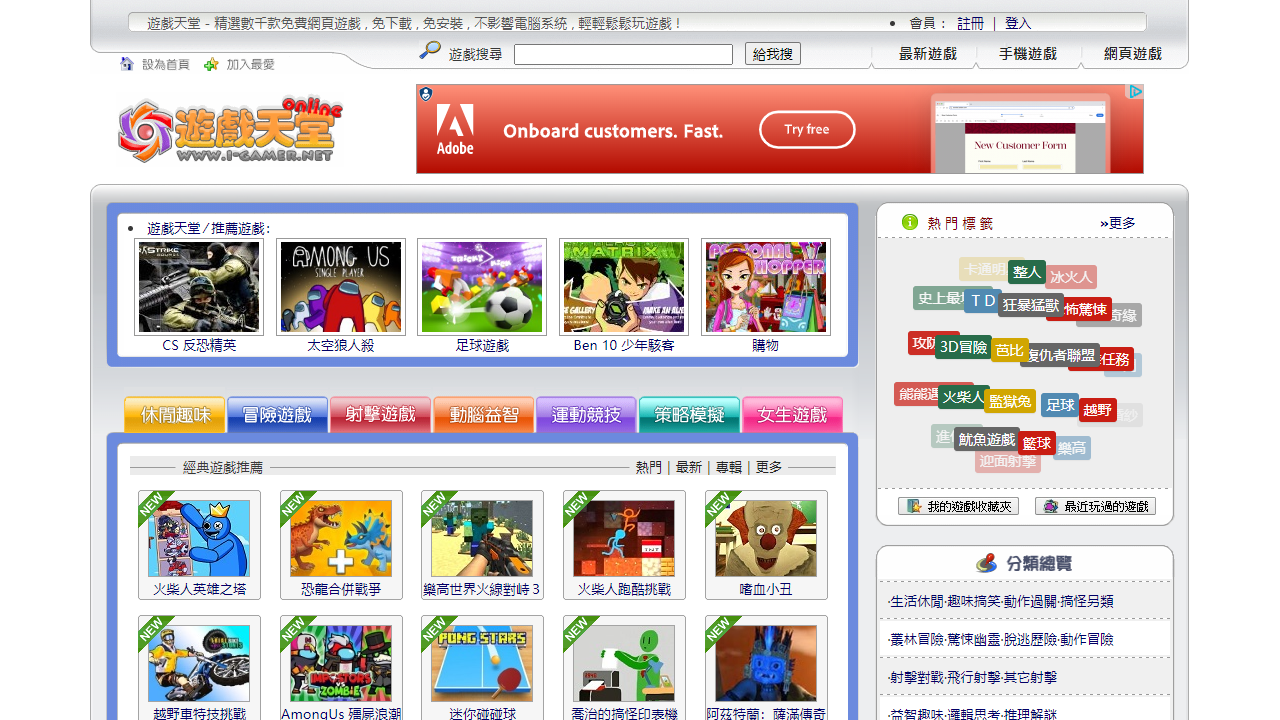
Task: Open the Among Us 太空狼人殺 game icon
Action: pyautogui.click(x=341, y=287)
